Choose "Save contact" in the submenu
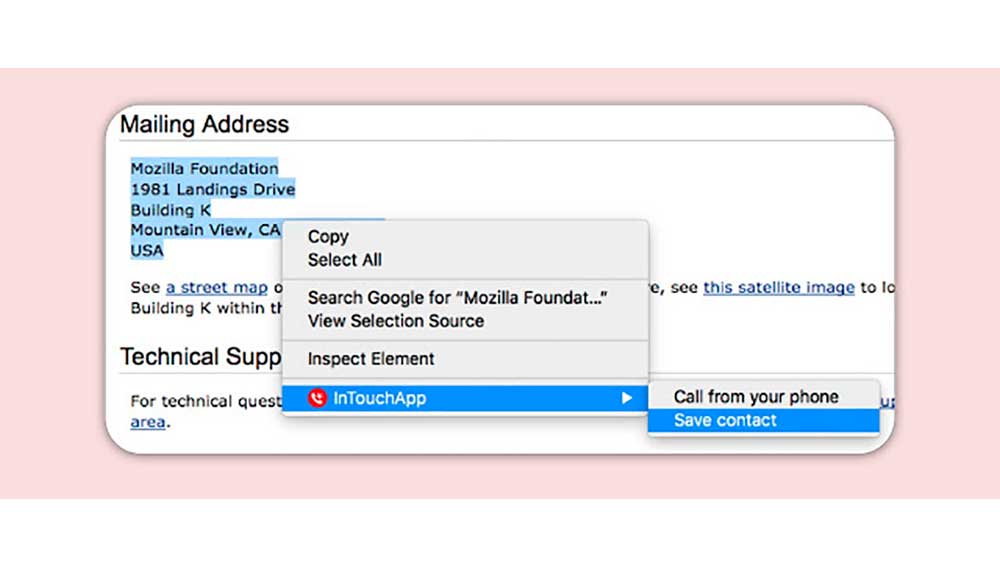This screenshot has height=567, width=1000. pyautogui.click(x=725, y=420)
